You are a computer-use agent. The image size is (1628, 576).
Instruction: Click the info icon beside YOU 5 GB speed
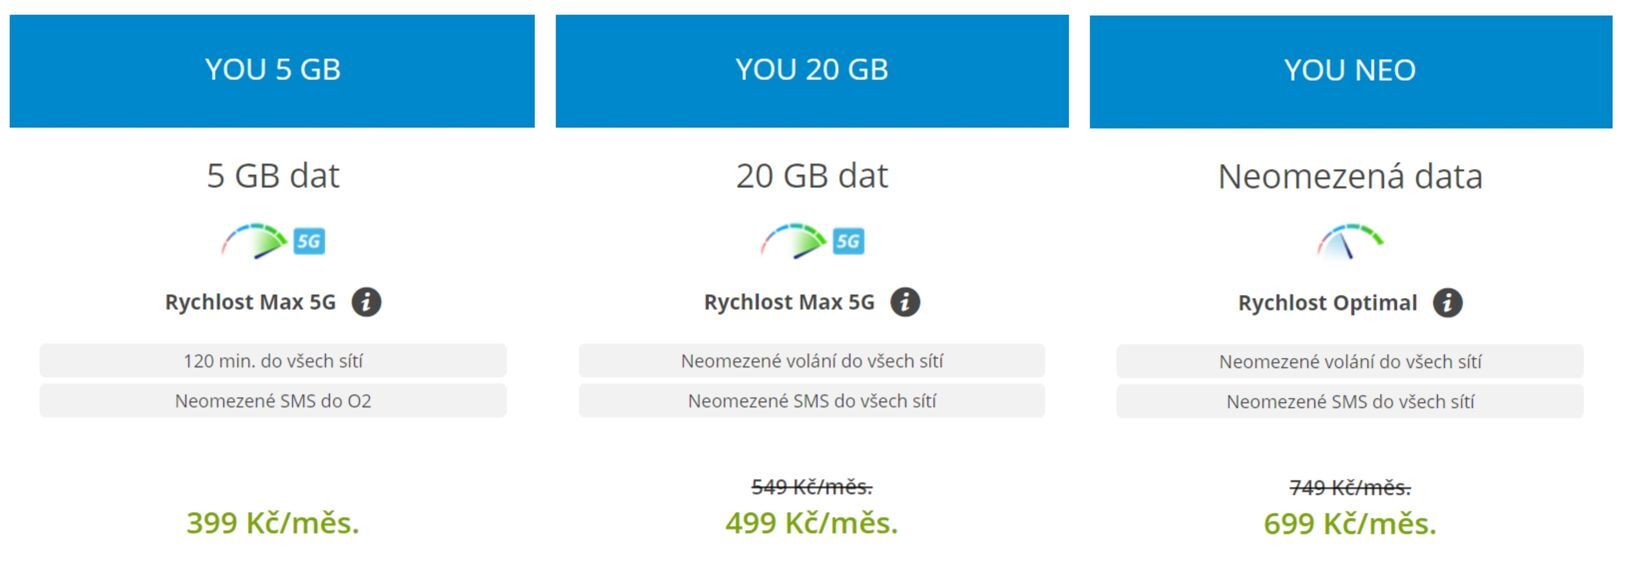pyautogui.click(x=366, y=302)
